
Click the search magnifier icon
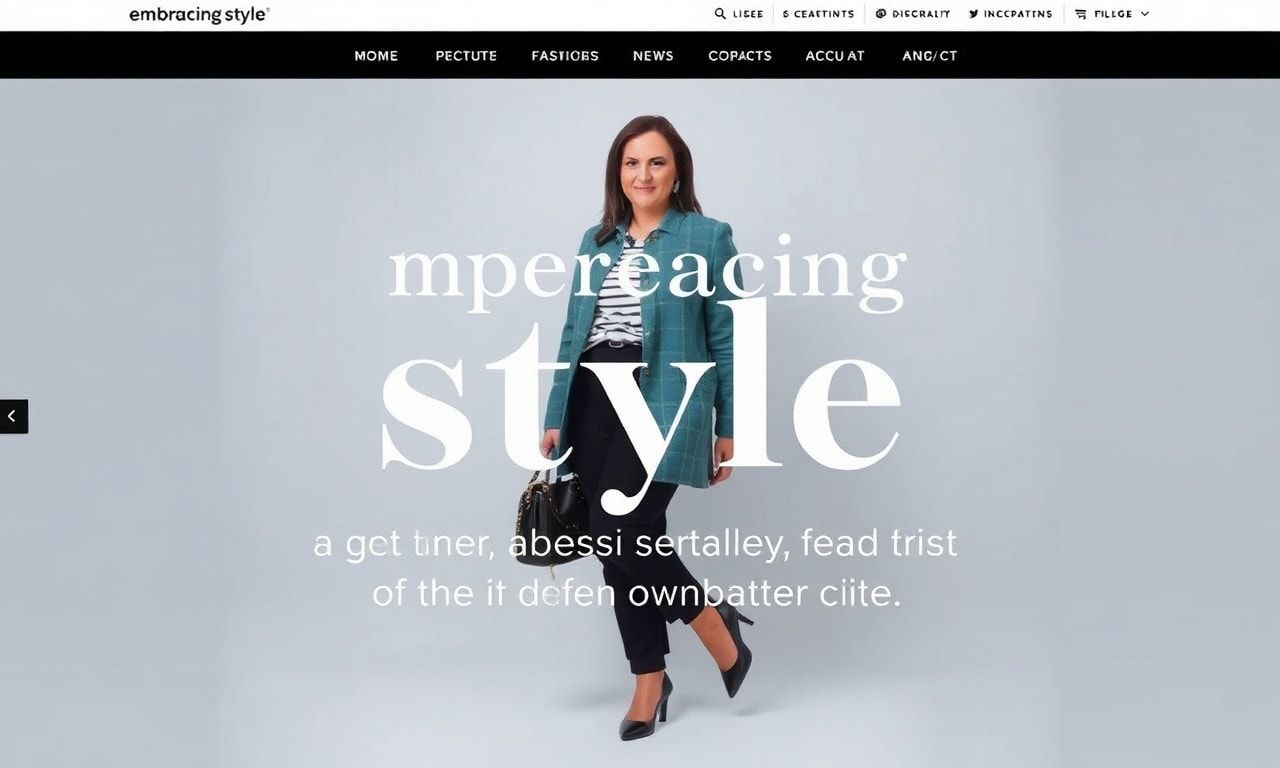coord(720,14)
